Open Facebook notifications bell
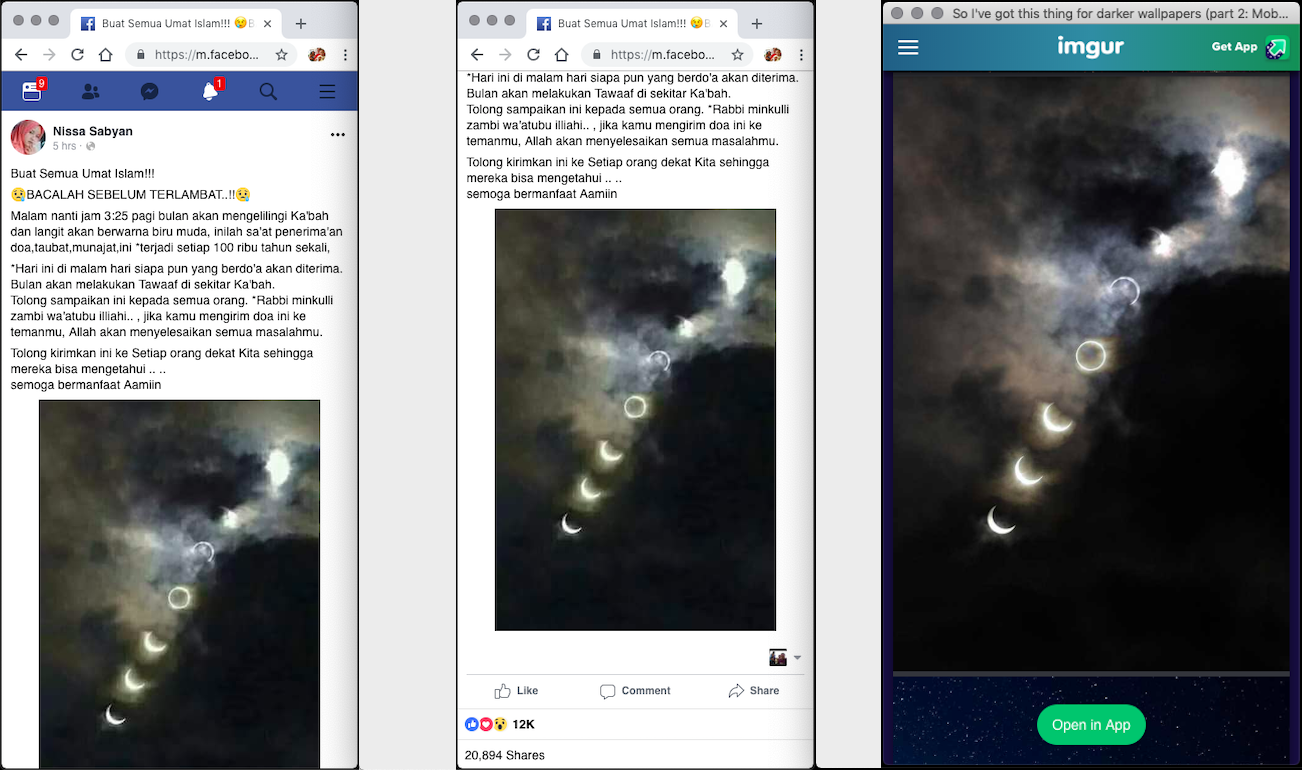Screen dimensions: 1302x770 [209, 92]
